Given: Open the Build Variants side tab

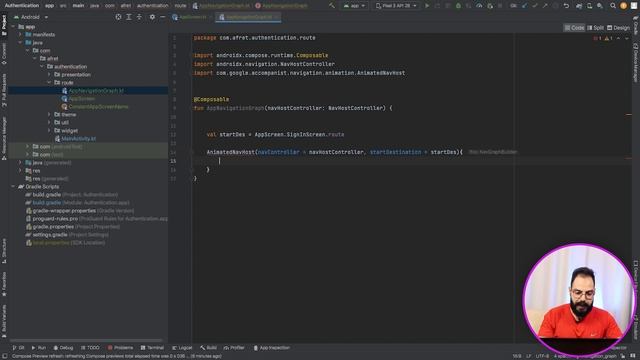Looking at the screenshot, I should [4, 320].
